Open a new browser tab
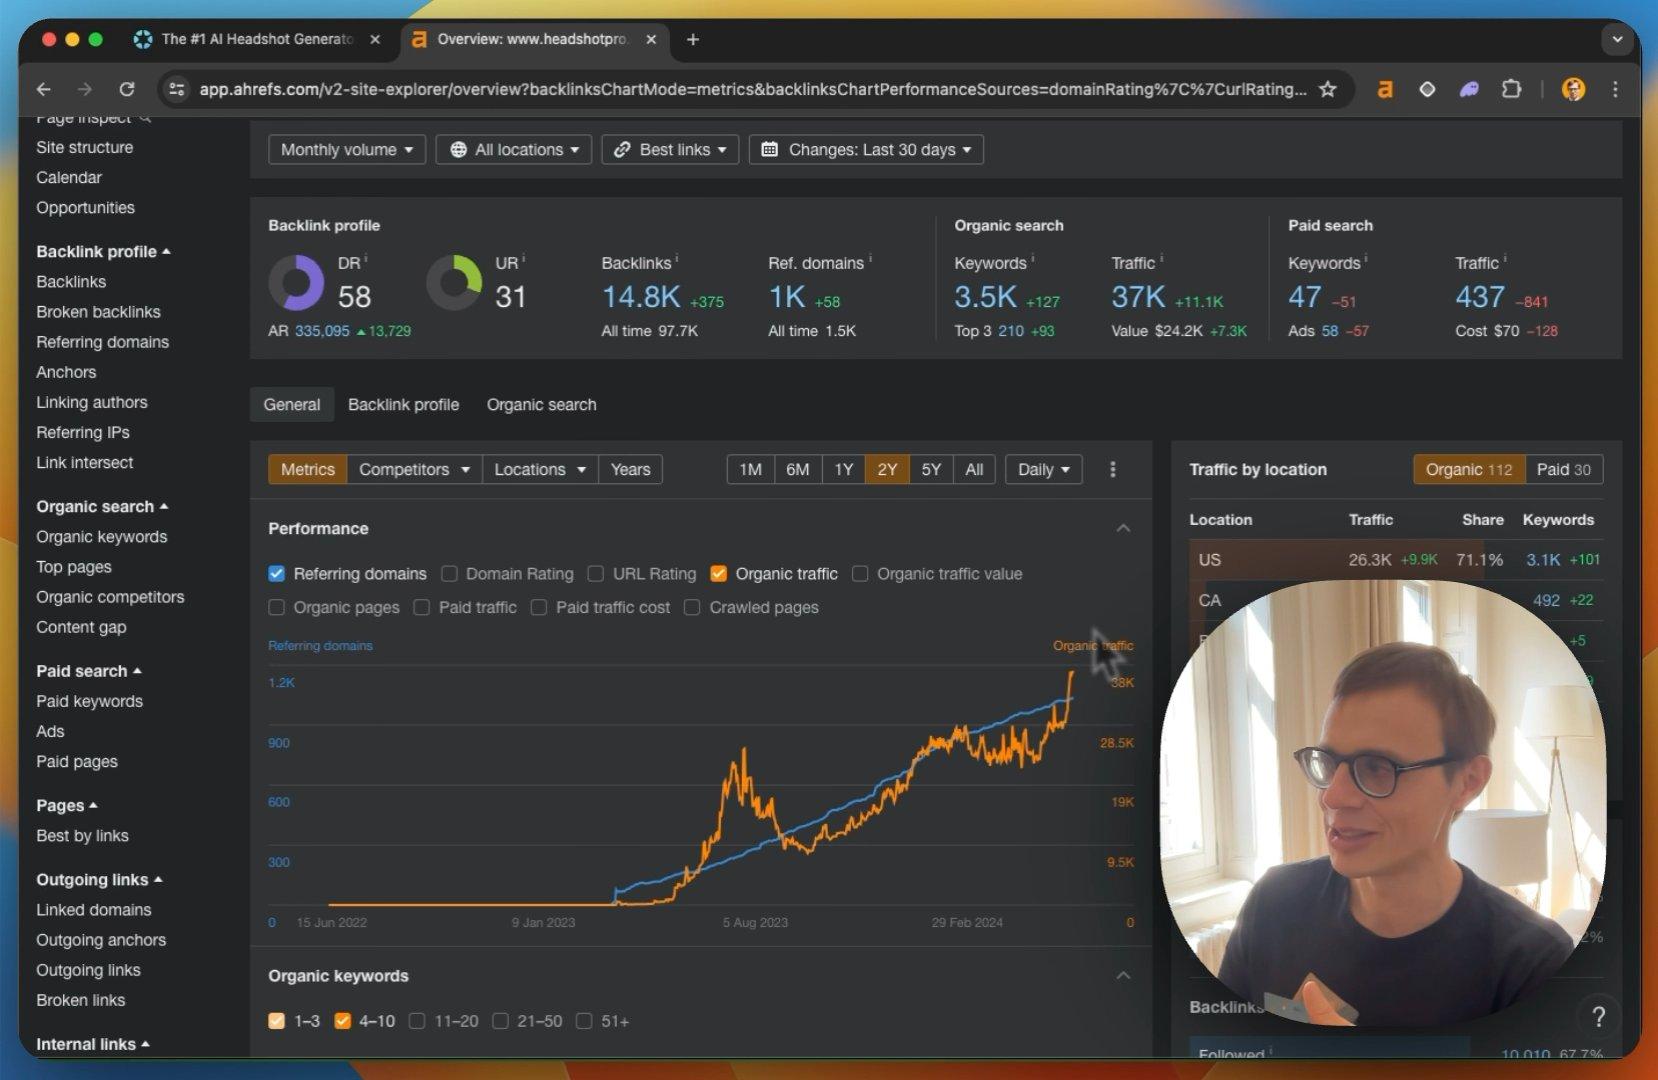The width and height of the screenshot is (1658, 1080). coord(693,39)
